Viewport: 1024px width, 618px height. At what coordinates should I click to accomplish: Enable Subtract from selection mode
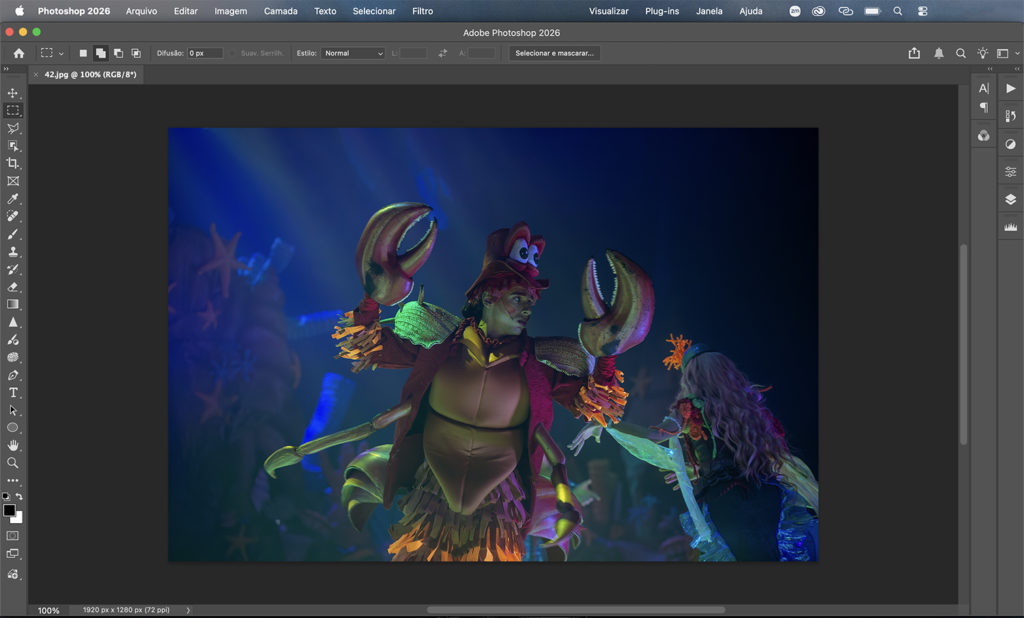click(x=118, y=53)
